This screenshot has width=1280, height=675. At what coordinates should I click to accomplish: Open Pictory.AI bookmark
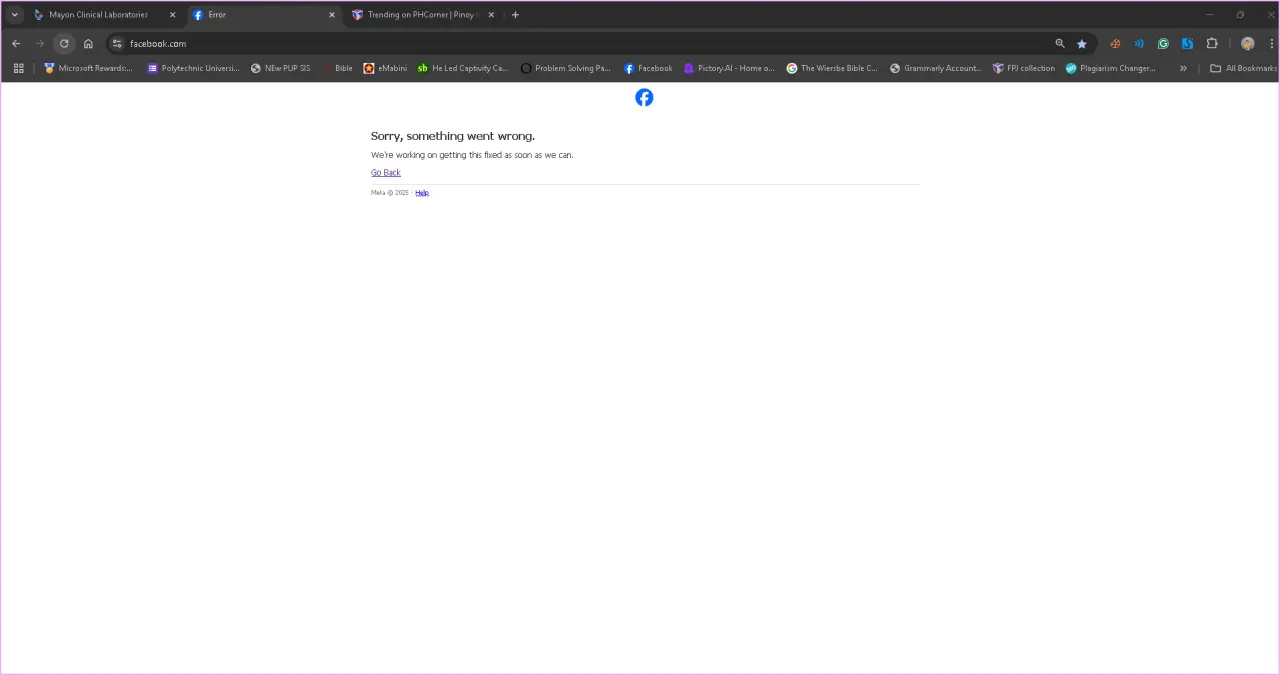pos(729,68)
